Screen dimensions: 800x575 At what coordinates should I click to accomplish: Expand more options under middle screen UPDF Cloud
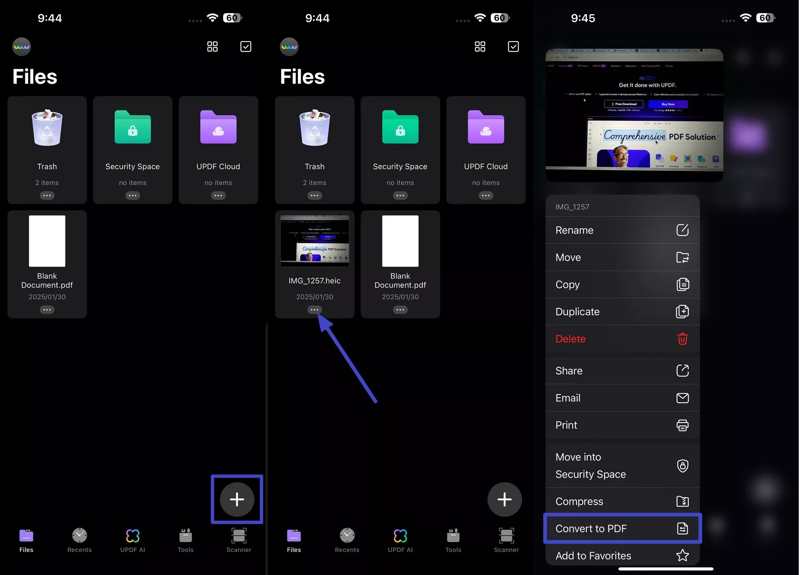[x=486, y=195]
